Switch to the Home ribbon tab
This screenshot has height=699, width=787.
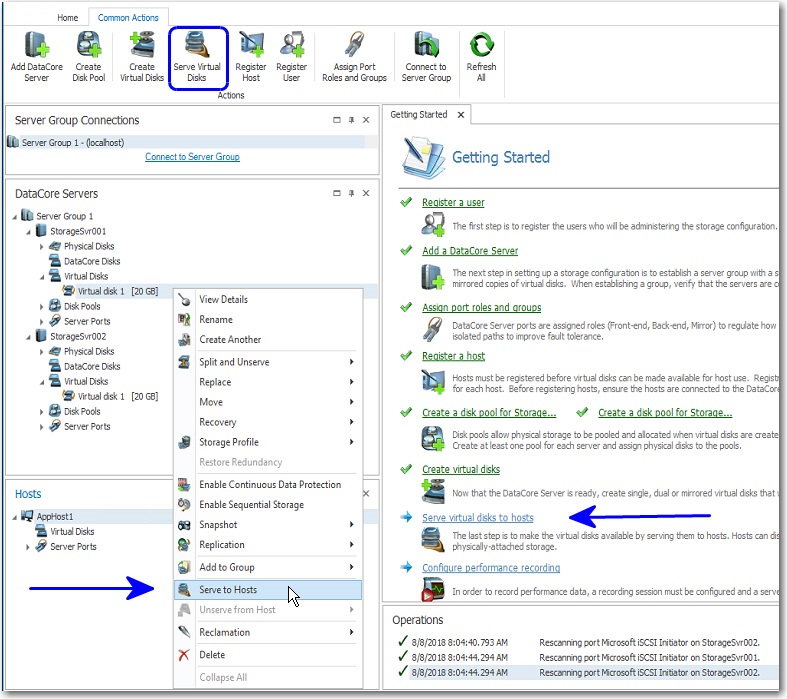67,18
